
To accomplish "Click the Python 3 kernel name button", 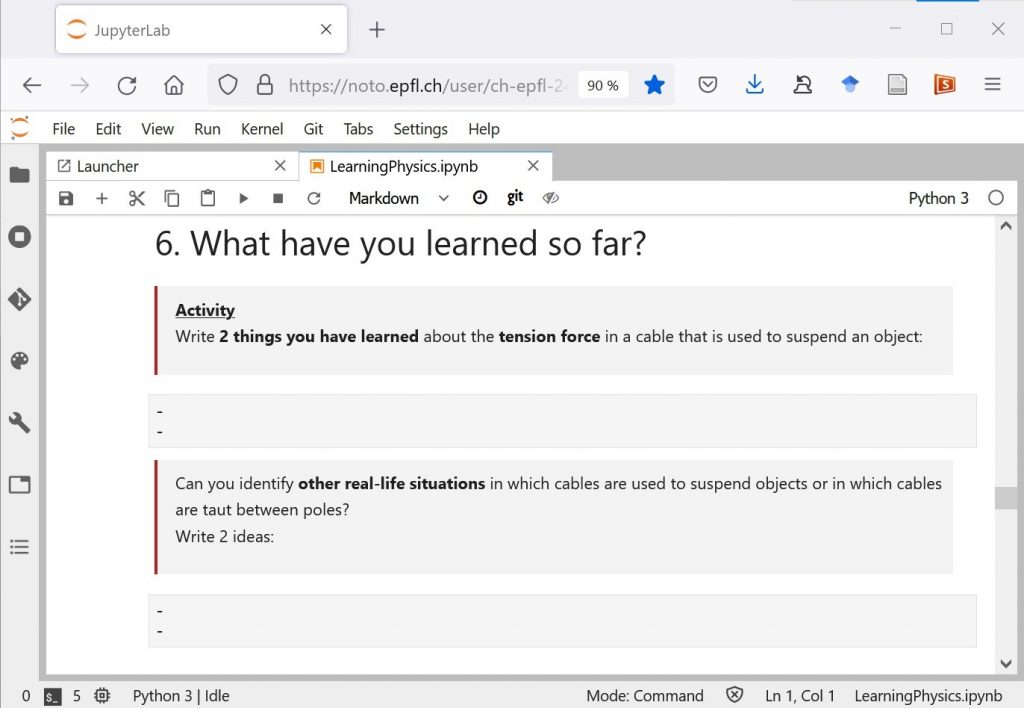I will point(937,198).
